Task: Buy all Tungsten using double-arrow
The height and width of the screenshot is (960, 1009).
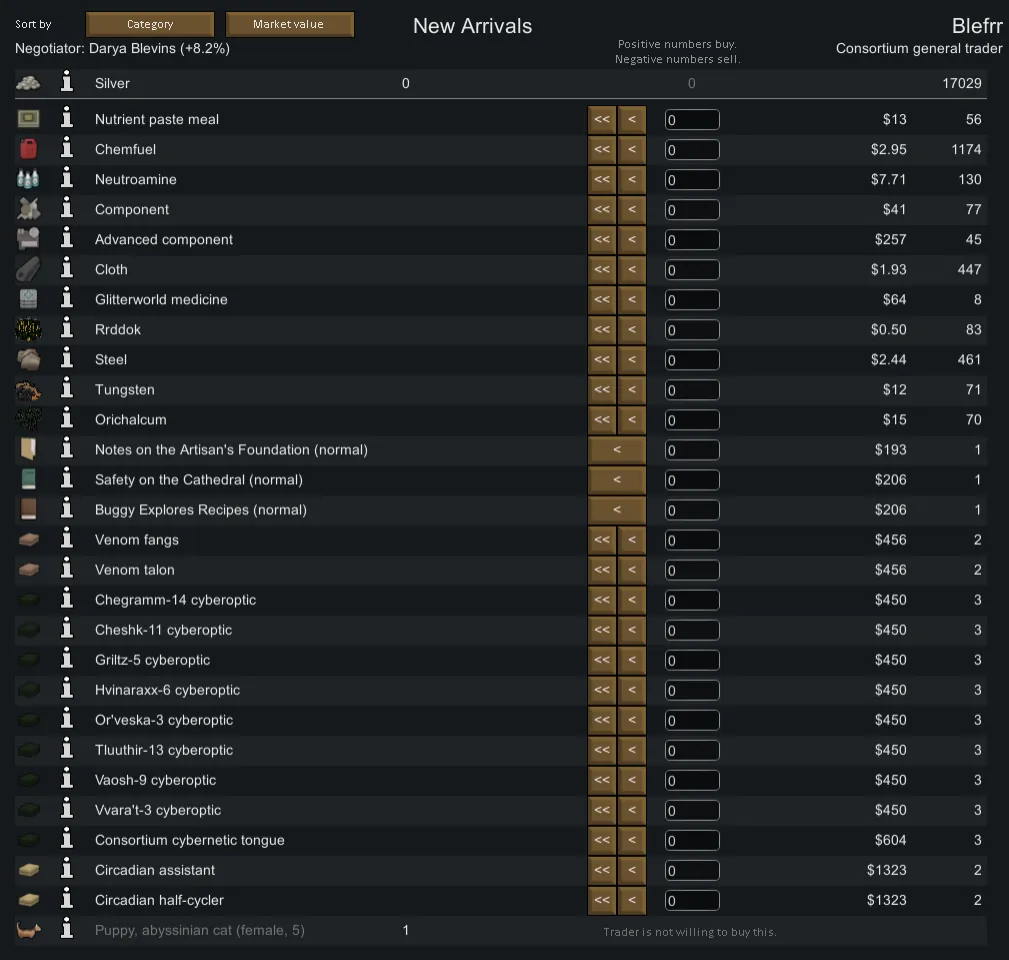Action: tap(601, 390)
